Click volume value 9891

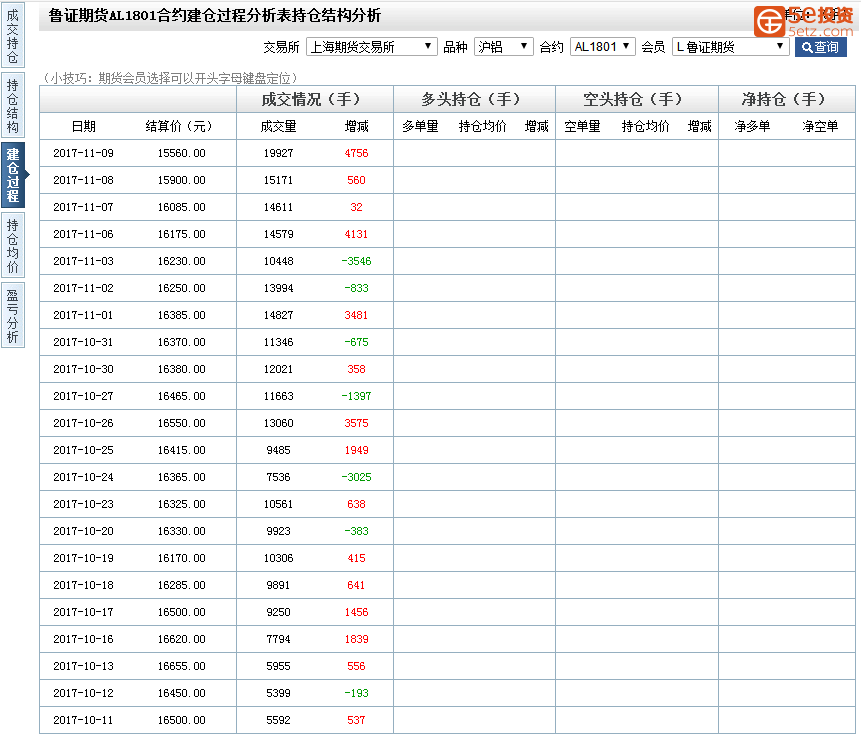click(278, 585)
